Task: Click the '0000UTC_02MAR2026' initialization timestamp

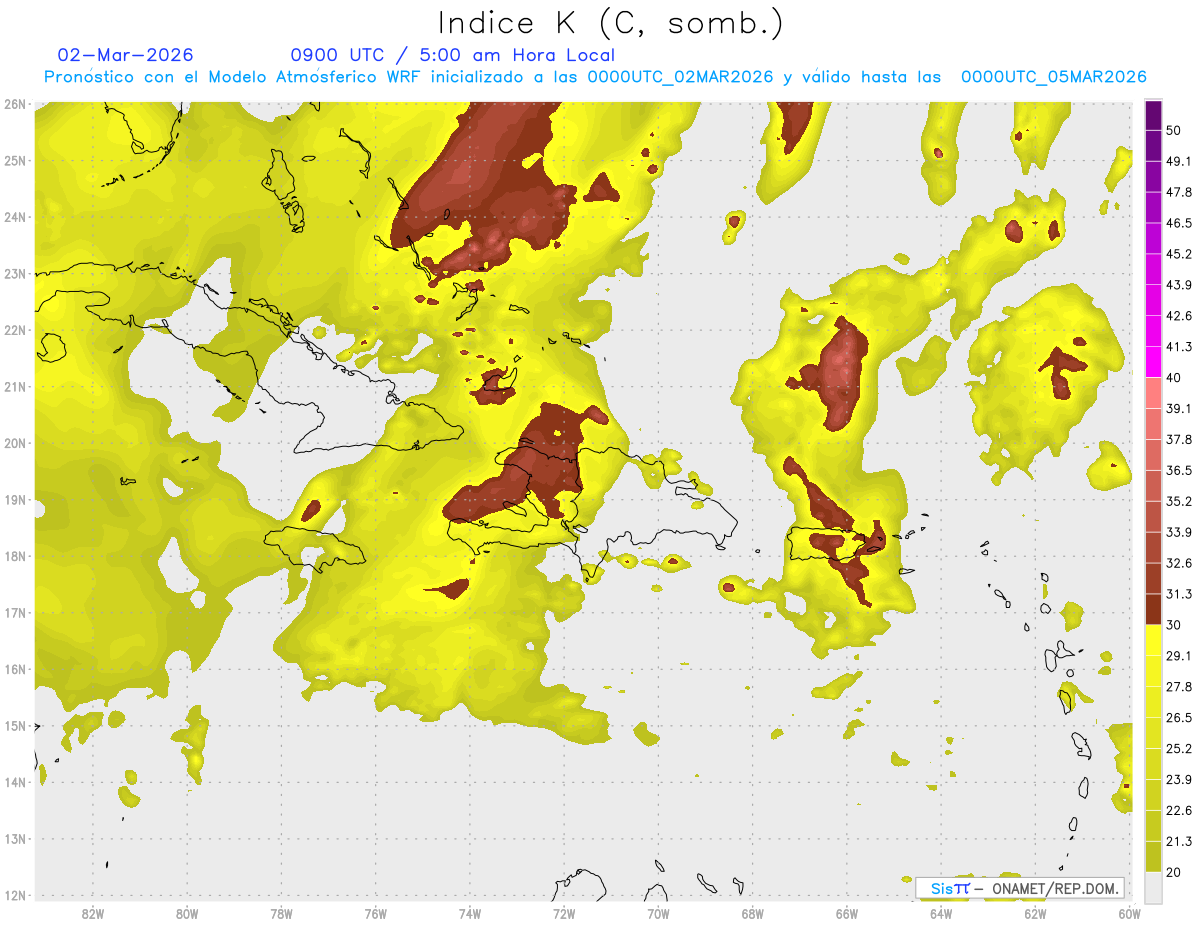Action: tap(680, 77)
